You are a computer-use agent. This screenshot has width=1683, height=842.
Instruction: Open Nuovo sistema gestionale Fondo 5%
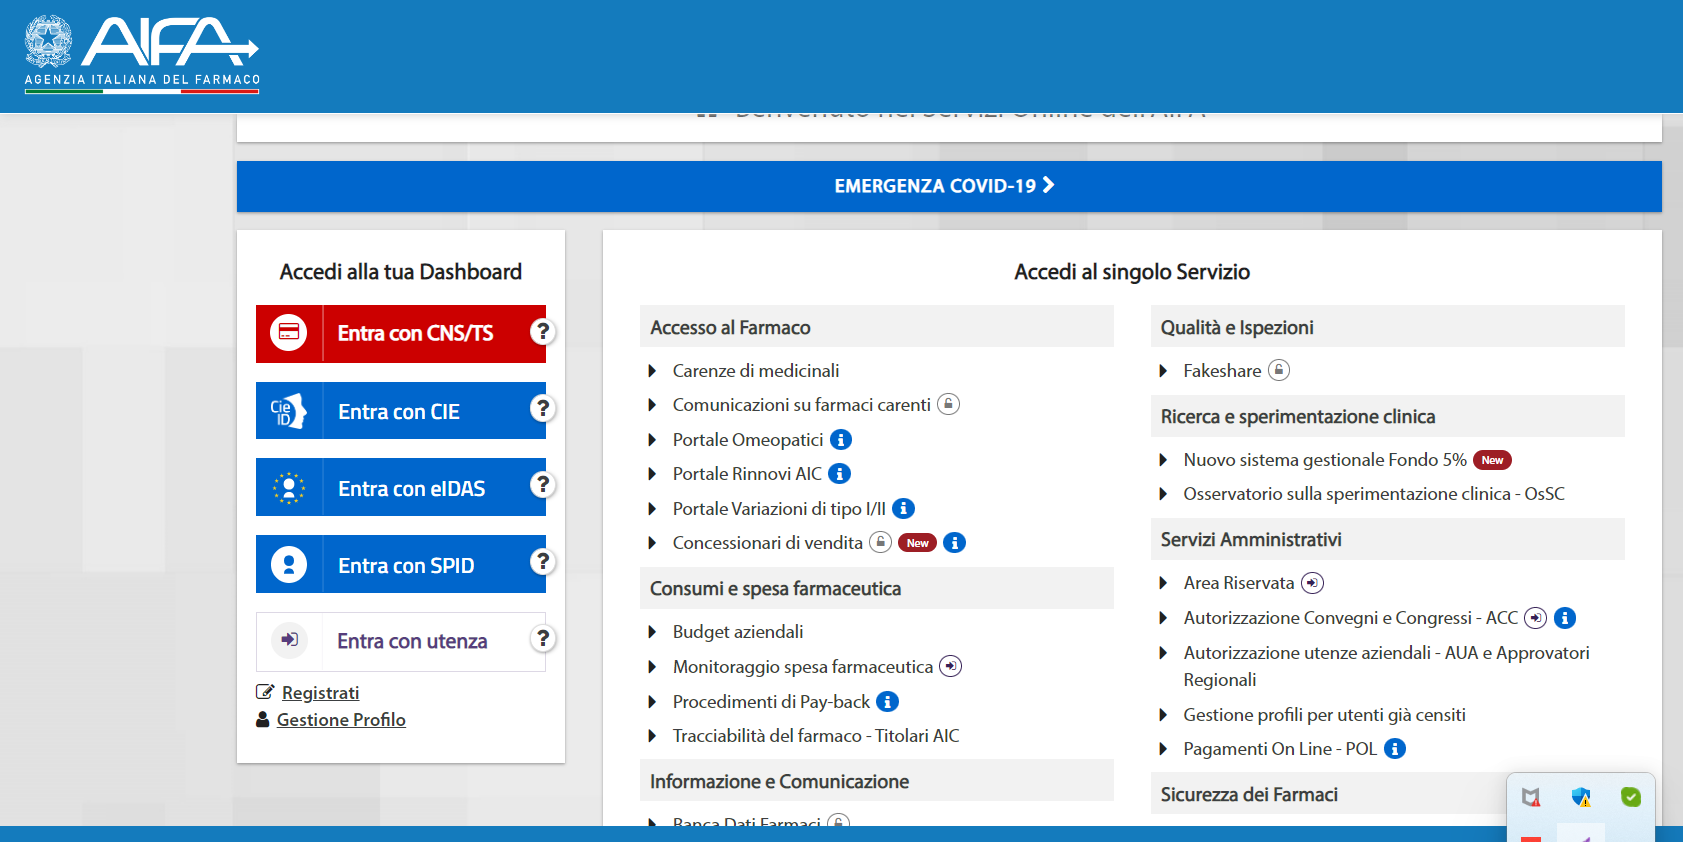pyautogui.click(x=1325, y=460)
